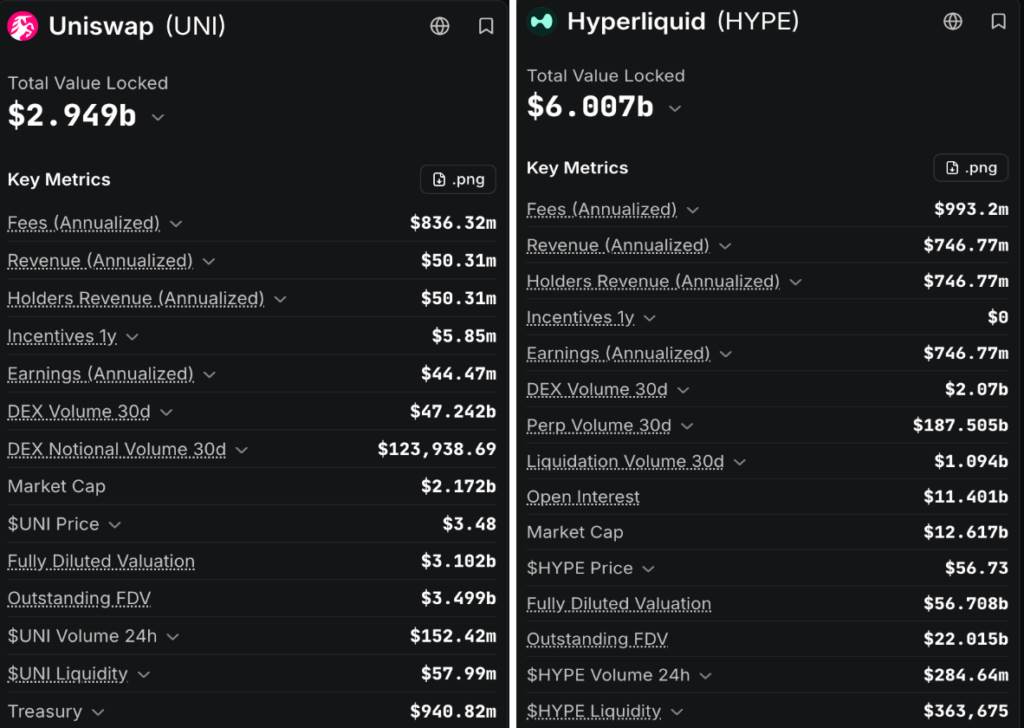Expand Hyperliquid Holders Revenue (Annualized) chevron
Image resolution: width=1024 pixels, height=728 pixels.
(x=795, y=282)
